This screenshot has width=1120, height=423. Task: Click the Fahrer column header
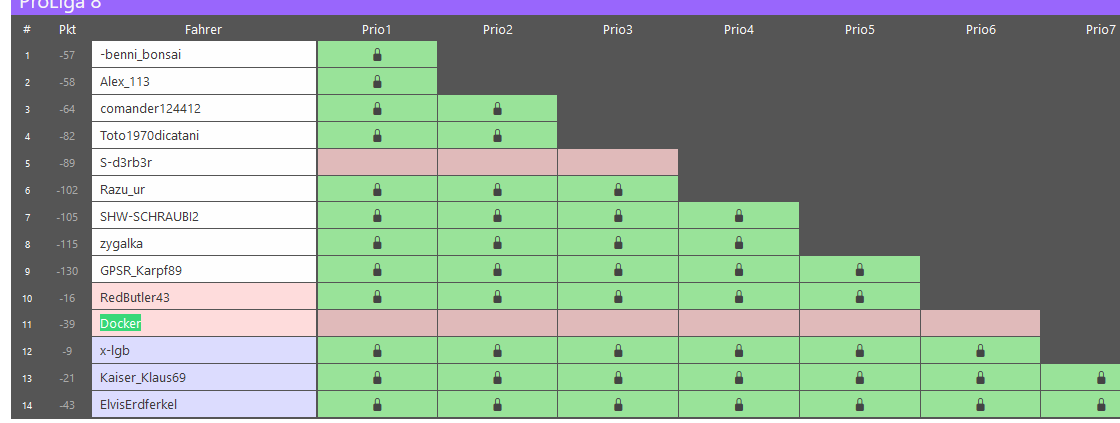point(204,30)
